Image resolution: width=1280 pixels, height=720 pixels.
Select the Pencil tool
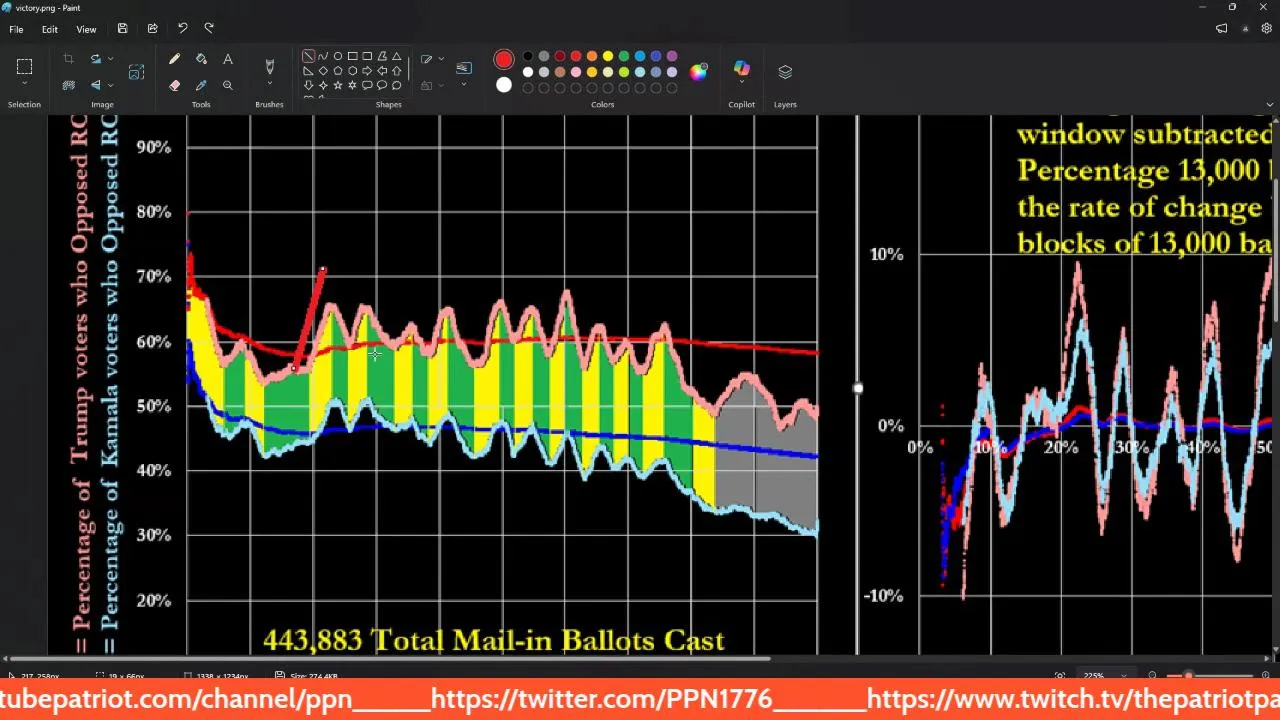(x=174, y=59)
